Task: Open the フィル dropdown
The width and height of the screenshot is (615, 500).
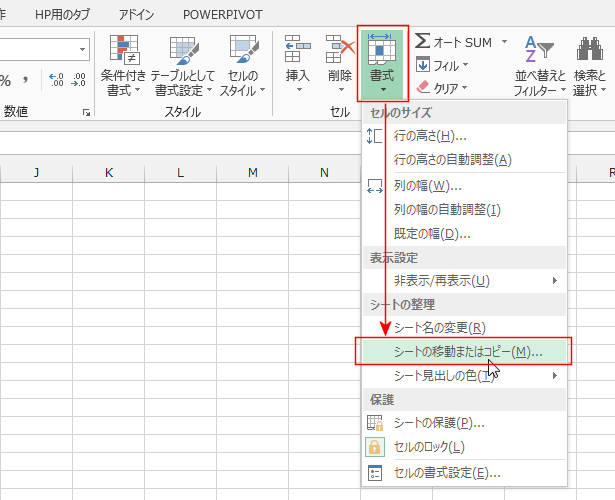Action: 465,65
